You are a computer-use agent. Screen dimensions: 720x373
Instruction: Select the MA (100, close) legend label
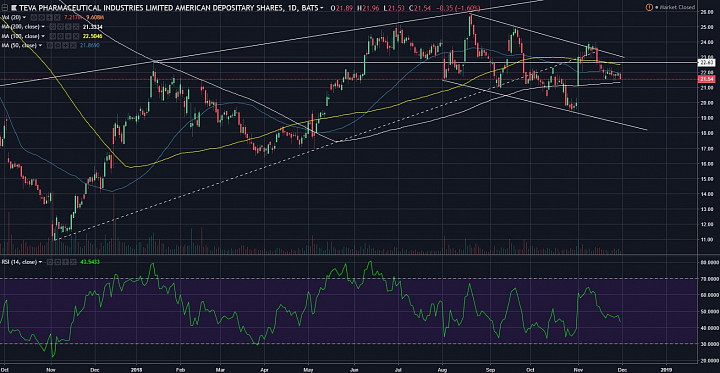(21, 36)
